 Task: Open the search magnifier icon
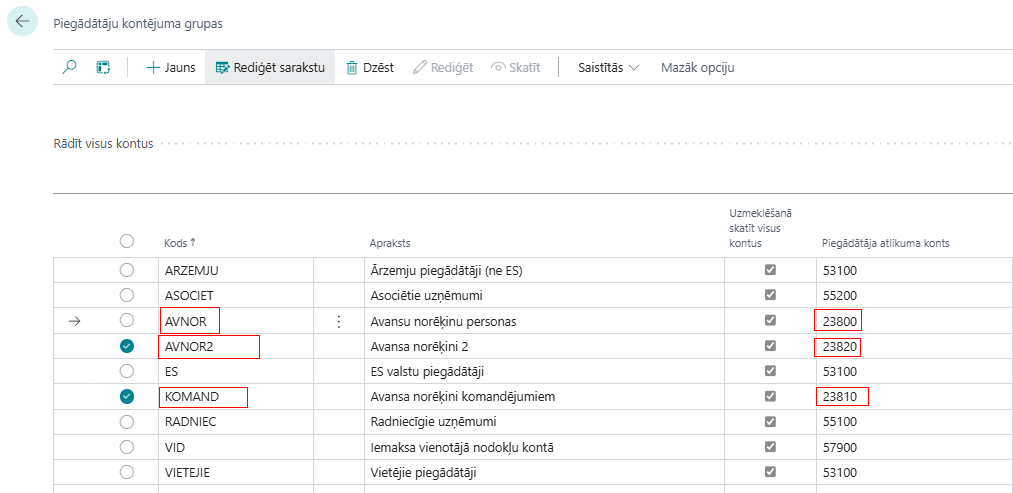coord(70,67)
